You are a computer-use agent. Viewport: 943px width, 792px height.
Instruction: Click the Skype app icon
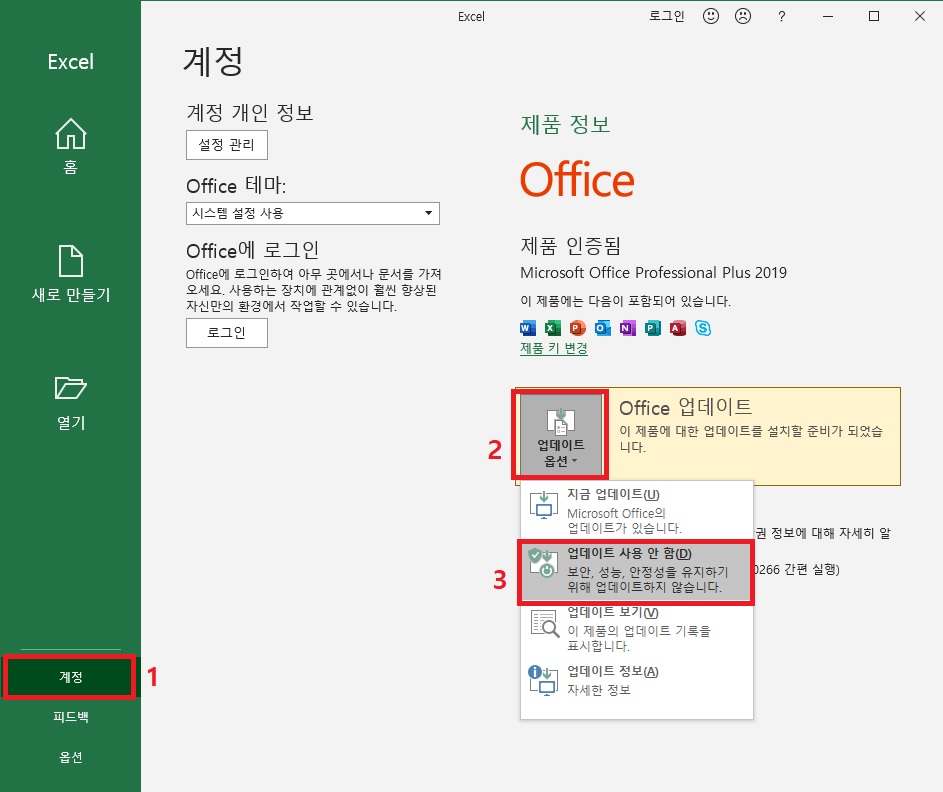[703, 328]
